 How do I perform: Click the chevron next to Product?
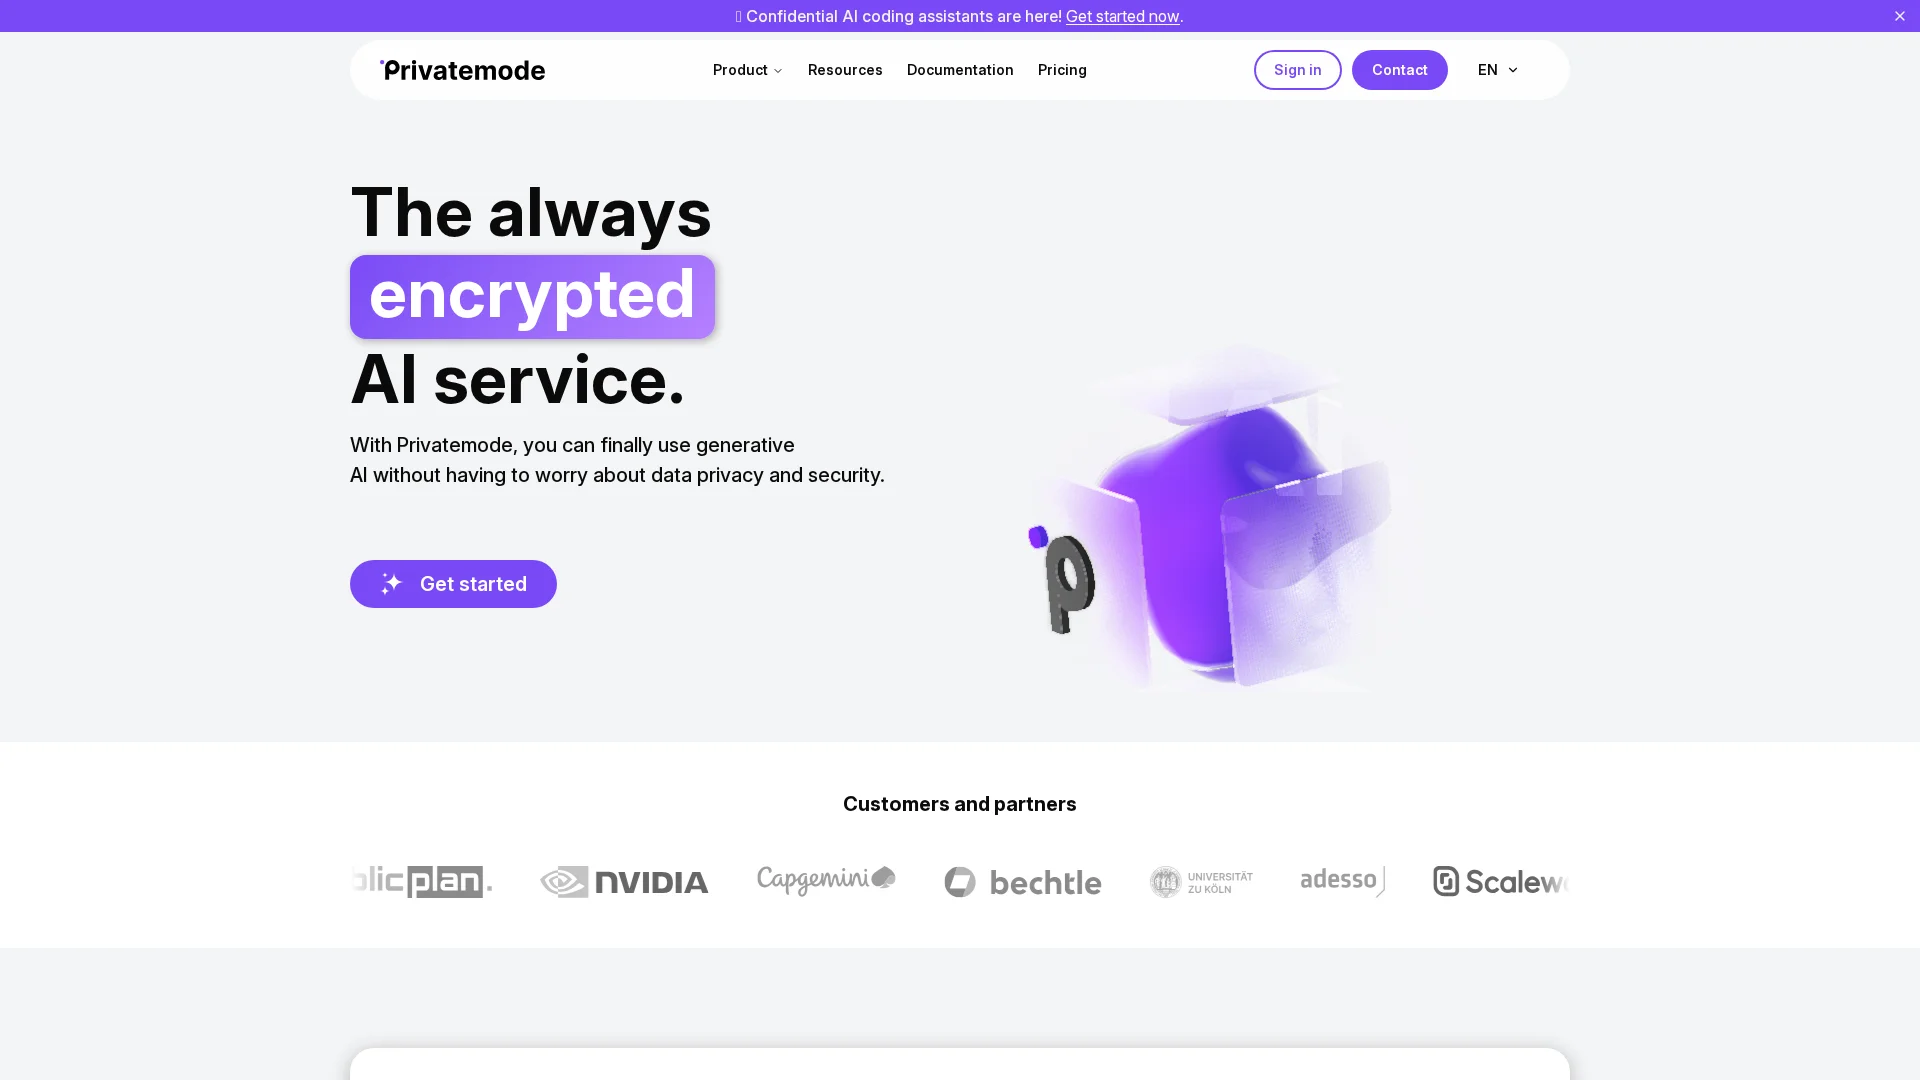coord(778,71)
